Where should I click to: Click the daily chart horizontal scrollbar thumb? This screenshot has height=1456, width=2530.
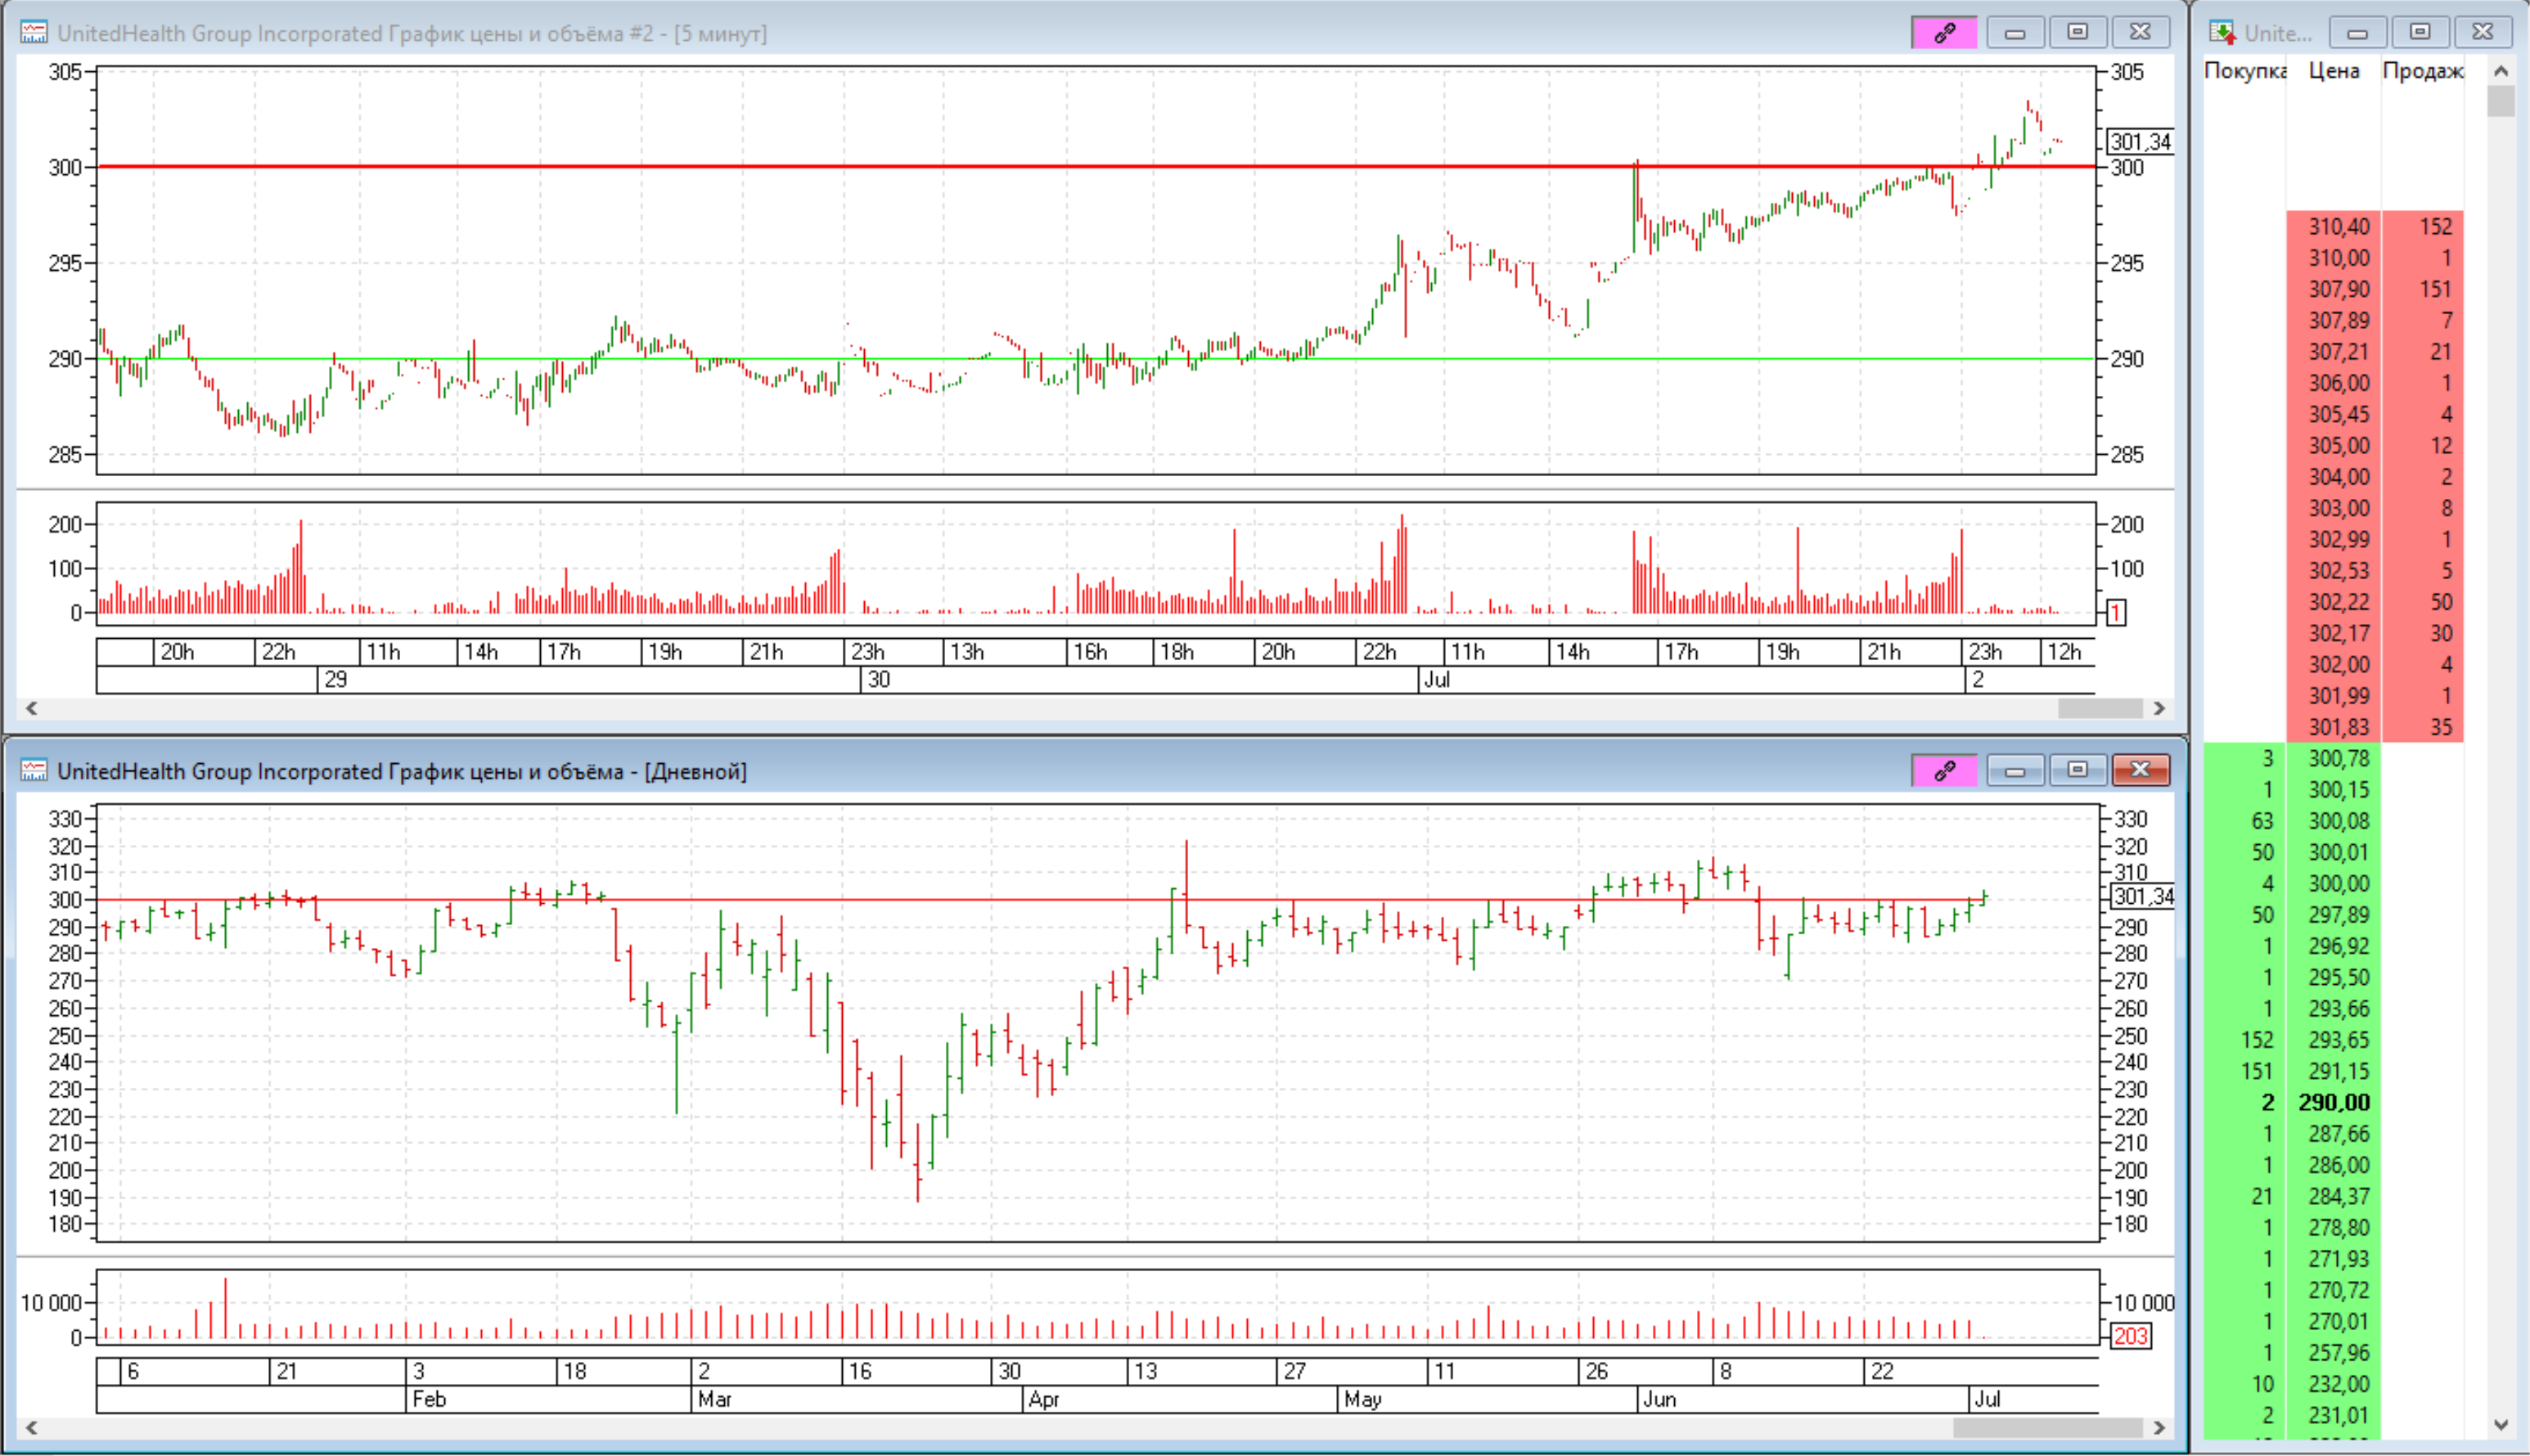2047,1427
